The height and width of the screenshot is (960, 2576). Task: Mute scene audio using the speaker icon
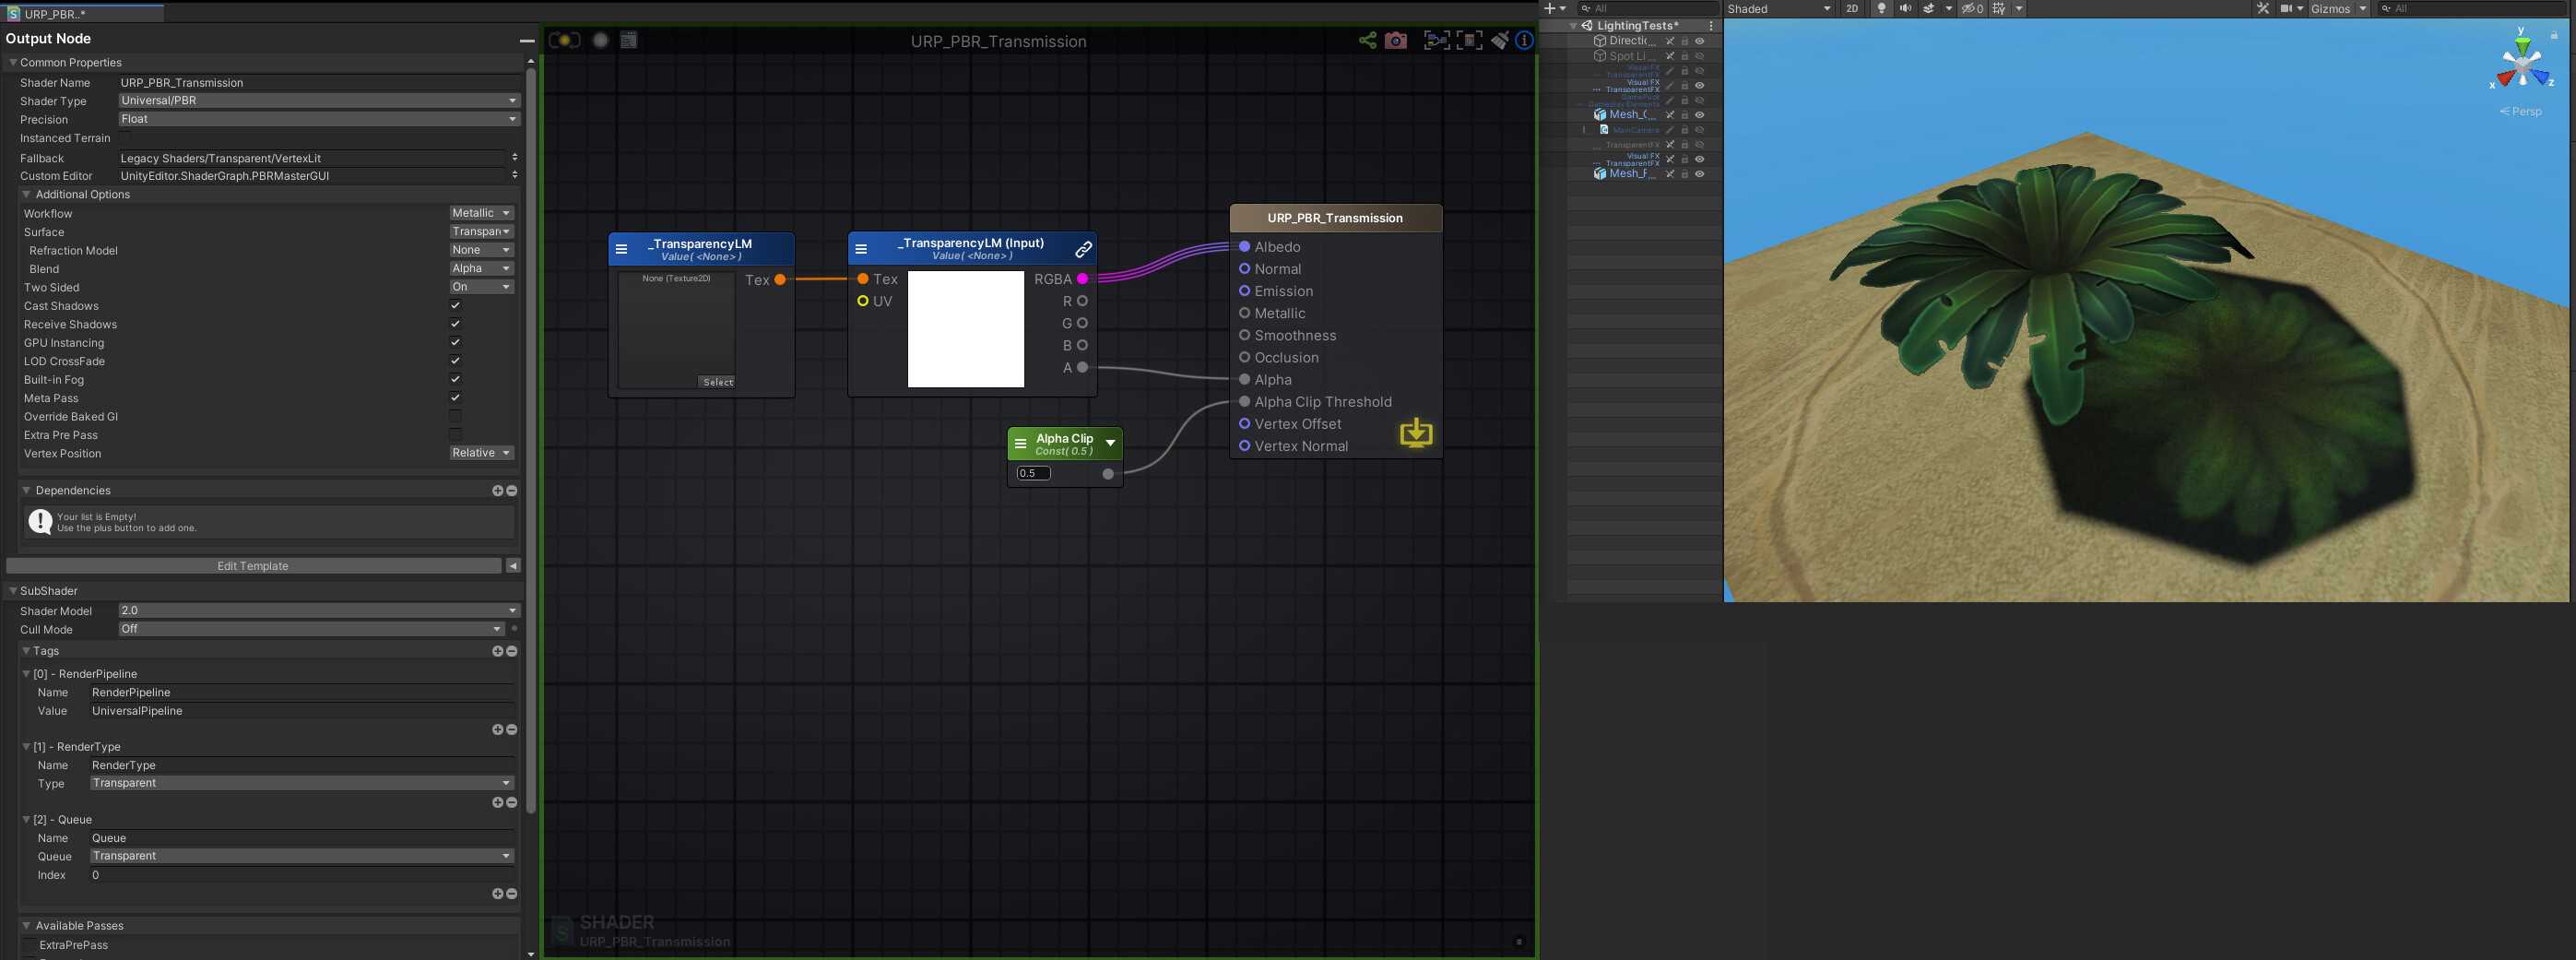click(x=1906, y=8)
